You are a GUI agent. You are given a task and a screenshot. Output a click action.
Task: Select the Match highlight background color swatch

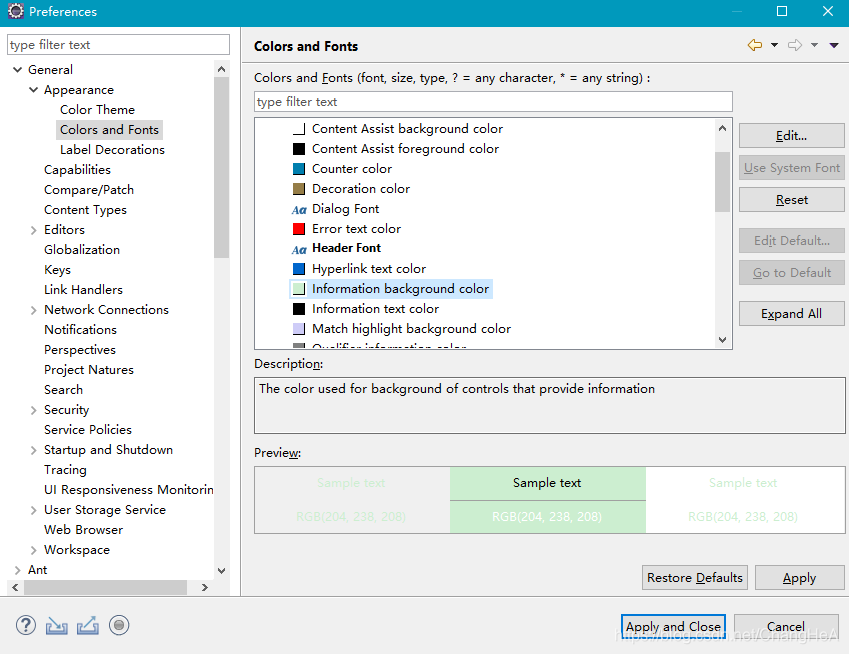pos(299,329)
